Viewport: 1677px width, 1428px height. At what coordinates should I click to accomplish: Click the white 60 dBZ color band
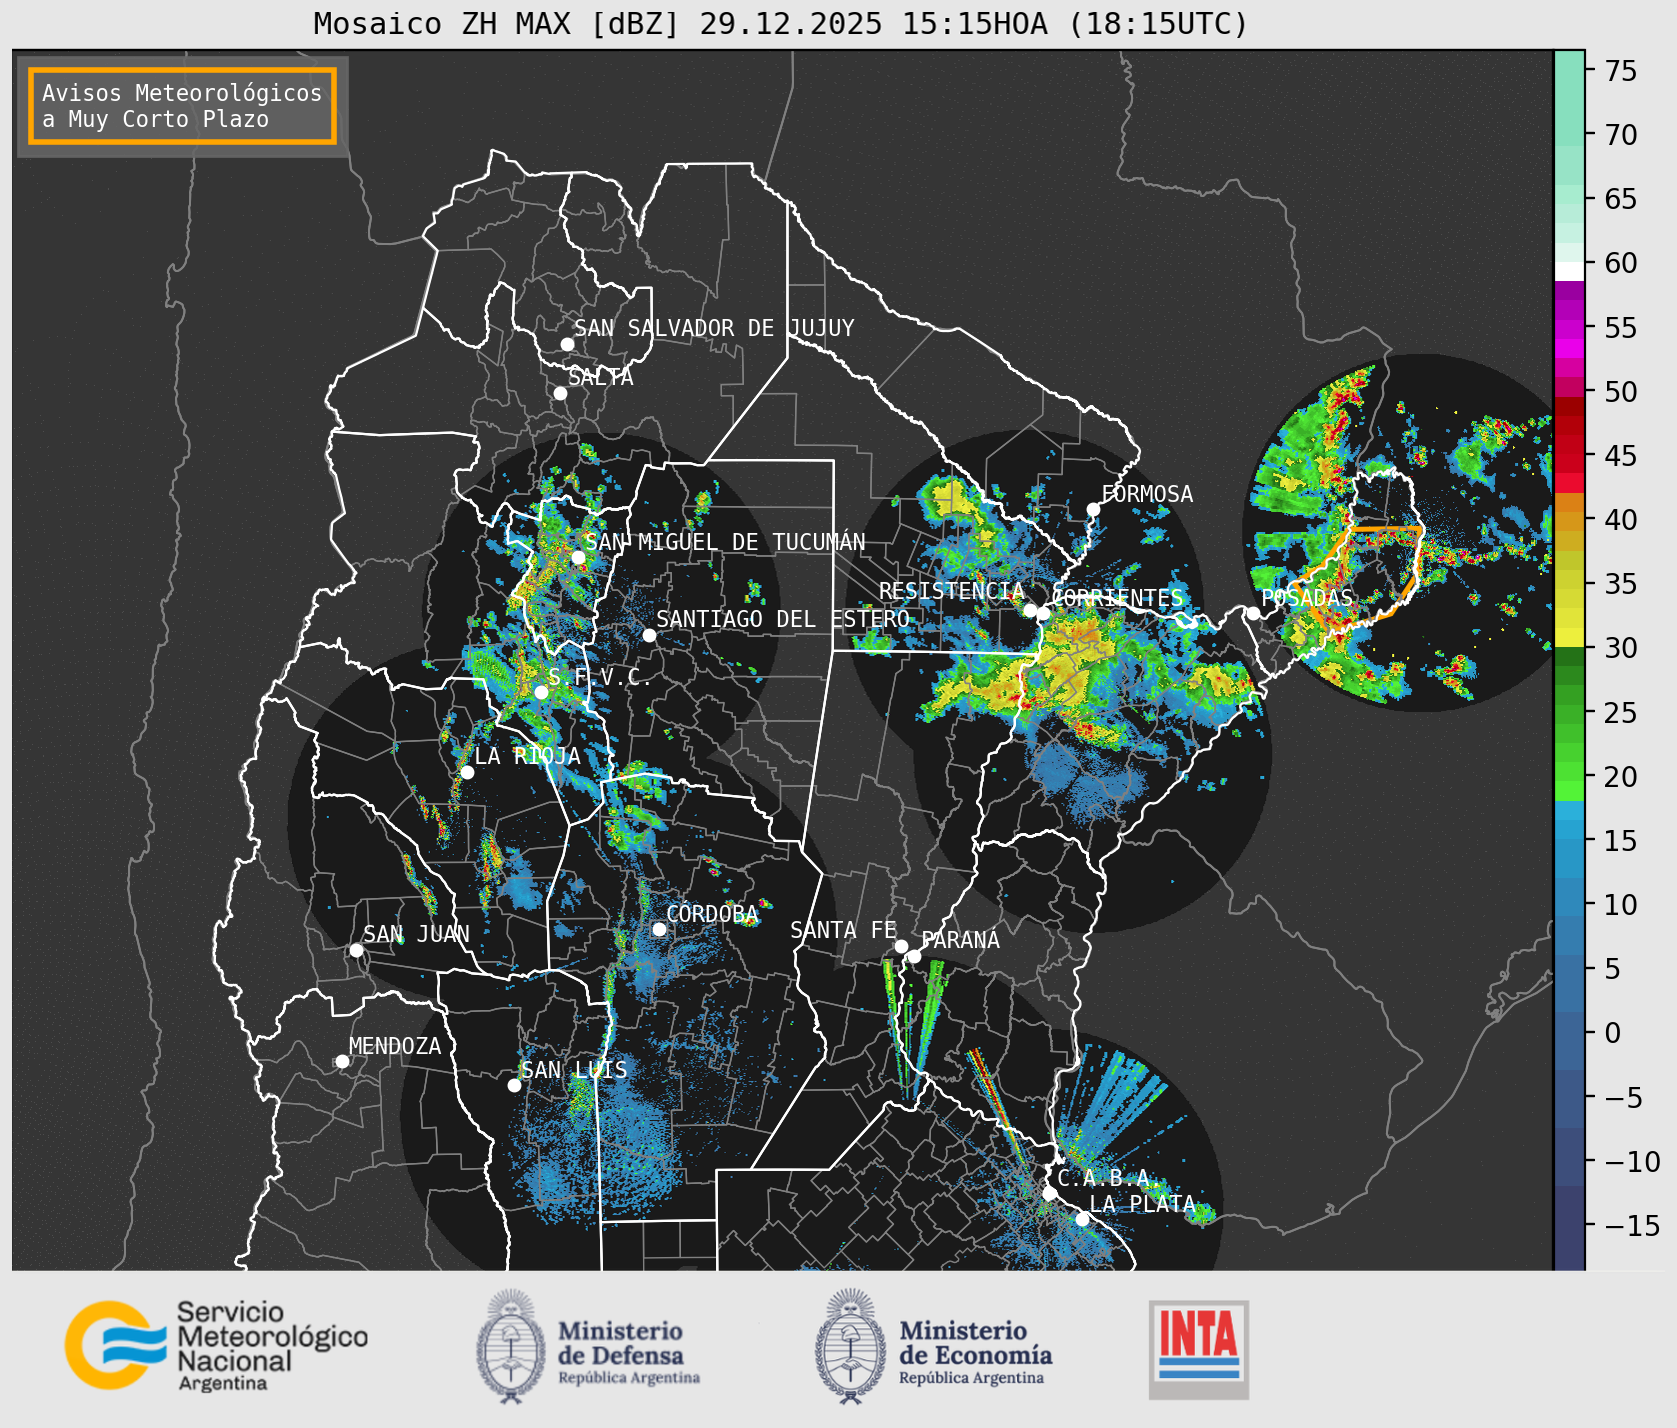click(1569, 270)
